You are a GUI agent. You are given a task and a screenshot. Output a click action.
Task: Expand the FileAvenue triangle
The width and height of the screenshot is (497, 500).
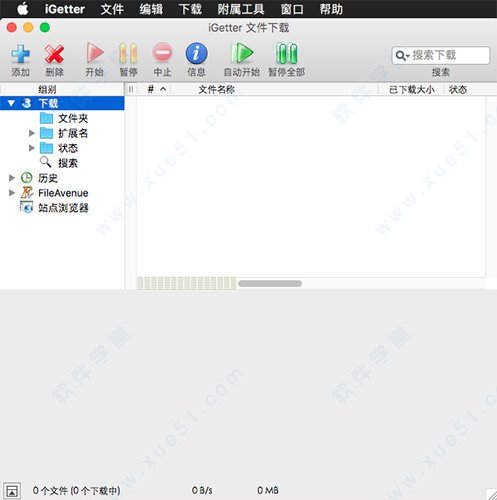tap(12, 193)
